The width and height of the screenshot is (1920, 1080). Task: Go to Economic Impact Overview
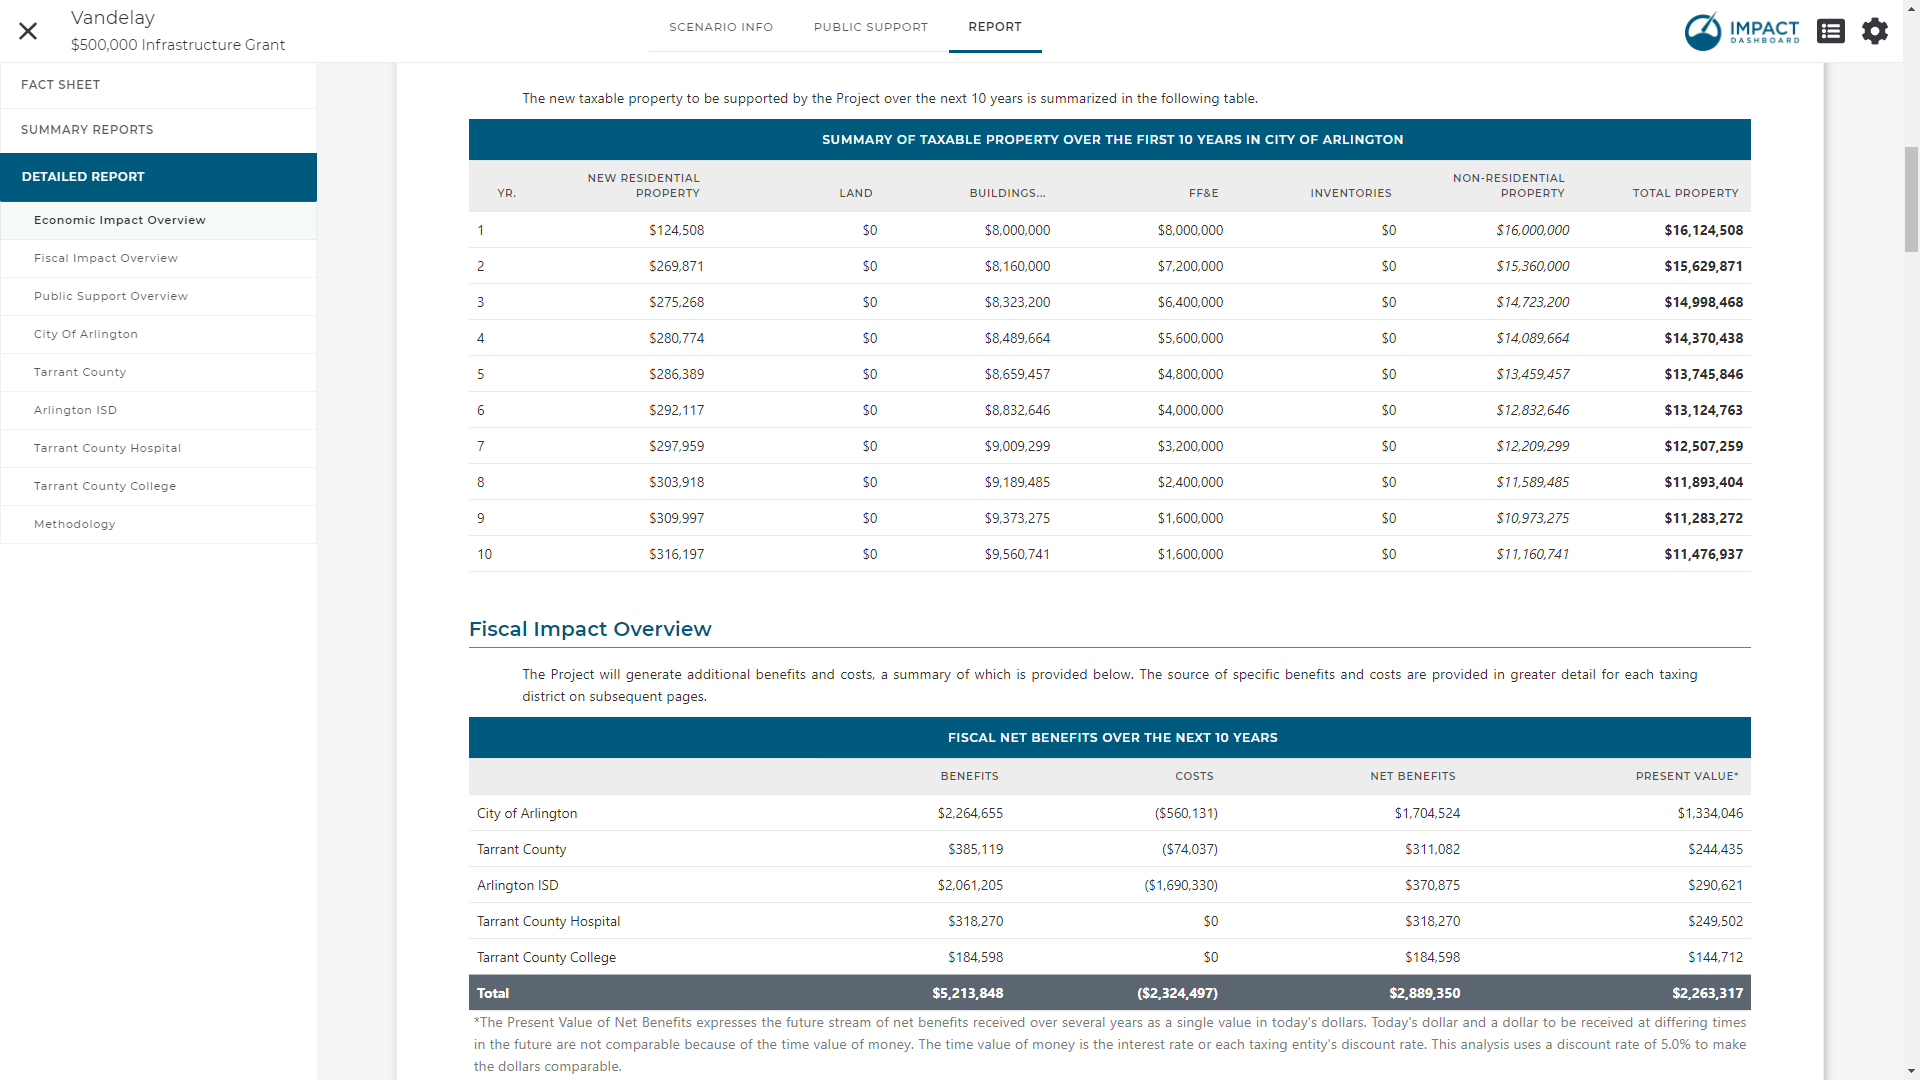click(120, 220)
